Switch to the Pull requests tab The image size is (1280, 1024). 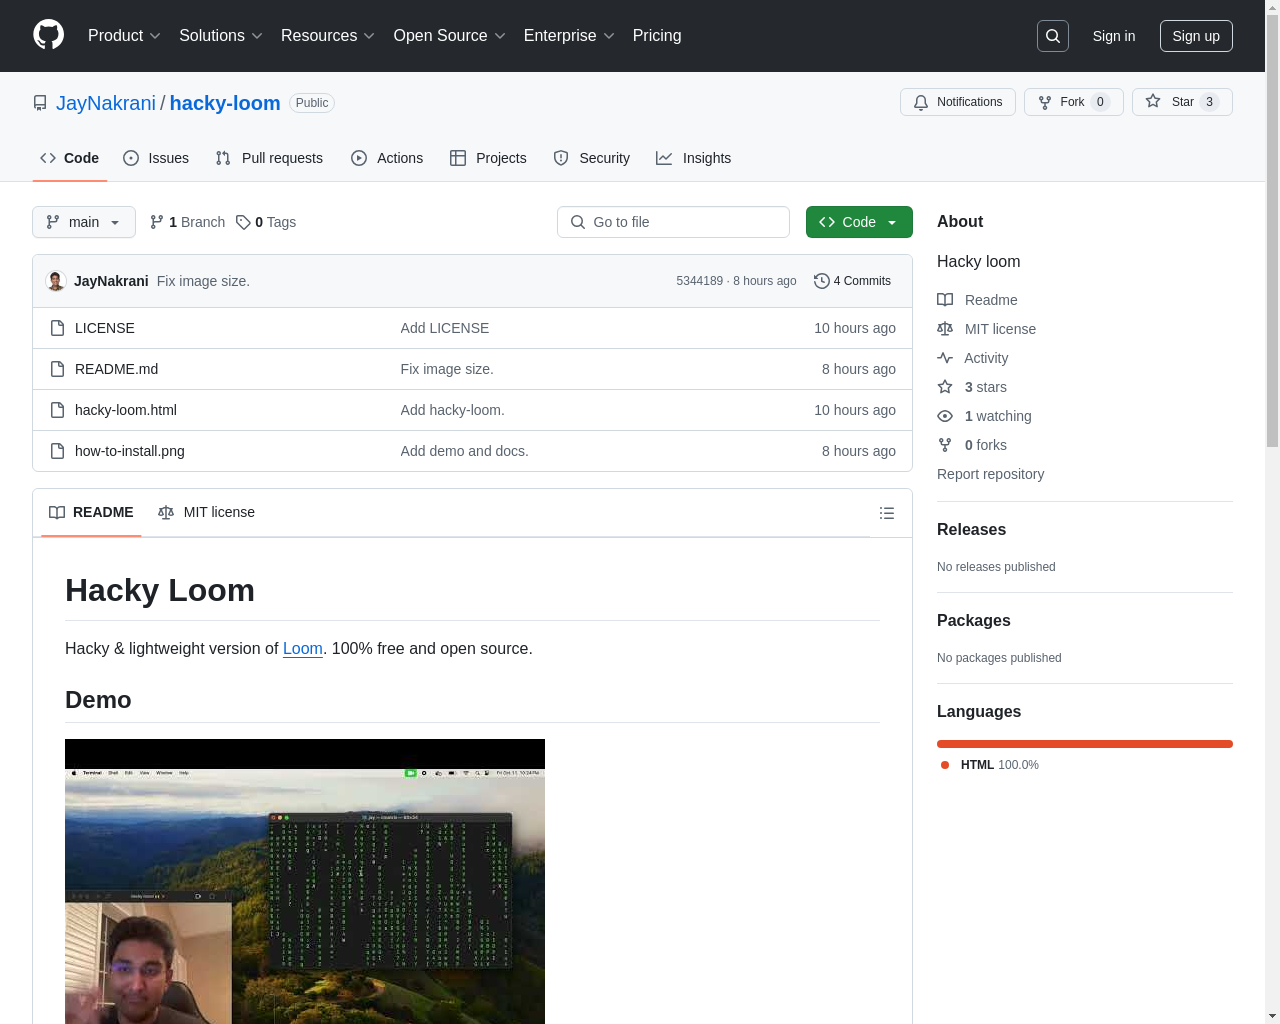click(269, 158)
